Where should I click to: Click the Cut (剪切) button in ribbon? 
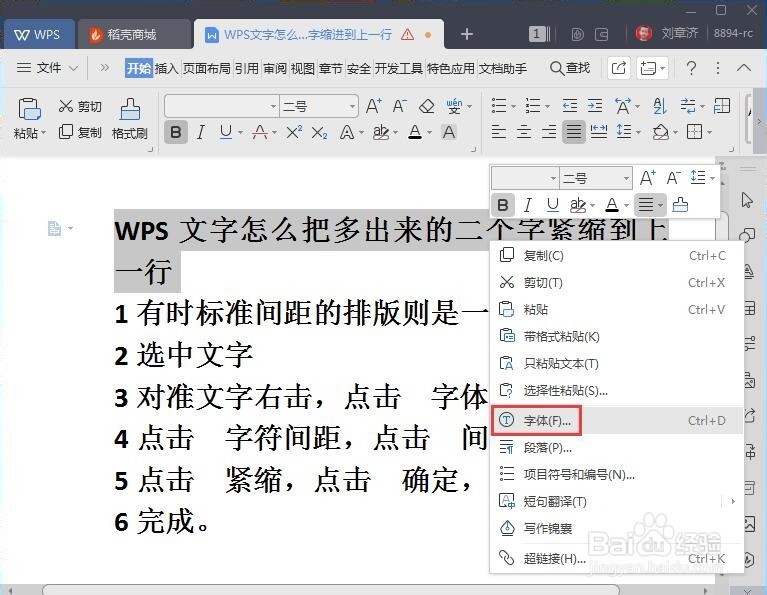tap(80, 106)
